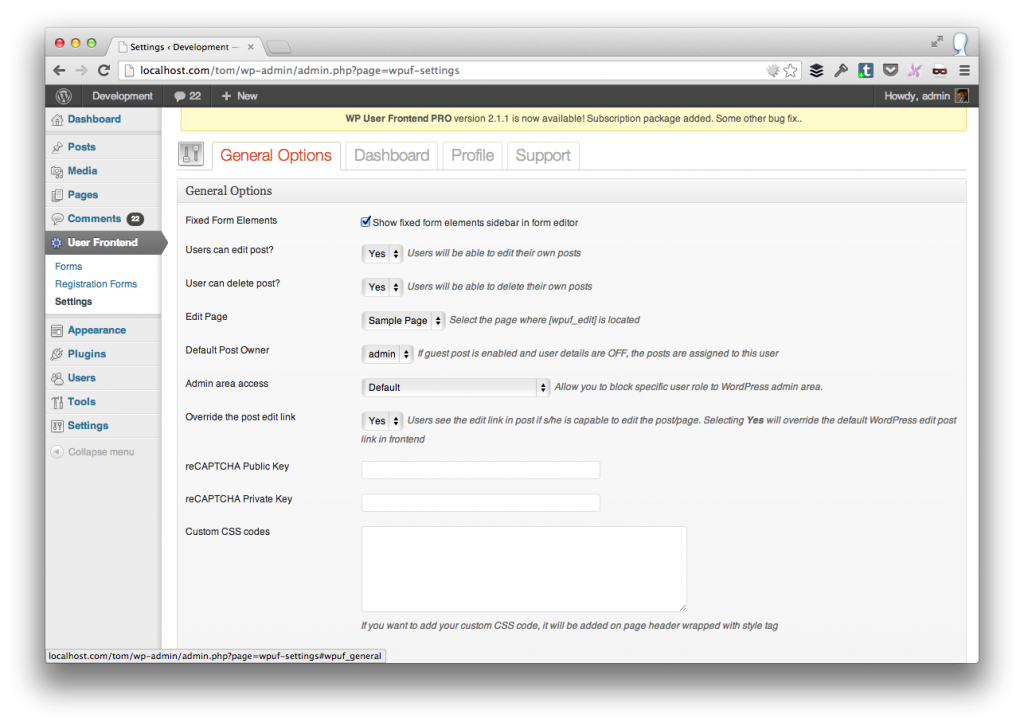Screen dimensions: 1024x726
Task: Click the wrench extension icon in toolbar
Action: click(841, 71)
